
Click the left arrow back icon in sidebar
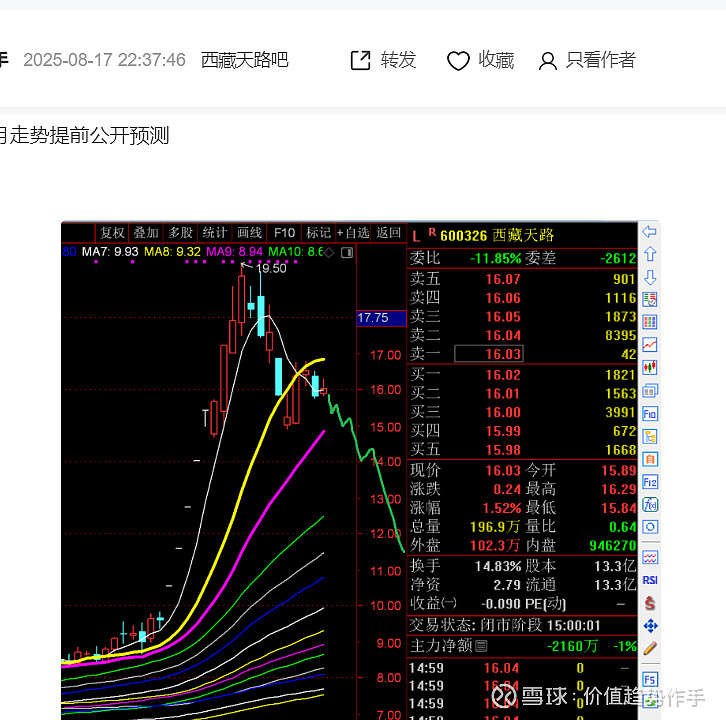pos(650,232)
